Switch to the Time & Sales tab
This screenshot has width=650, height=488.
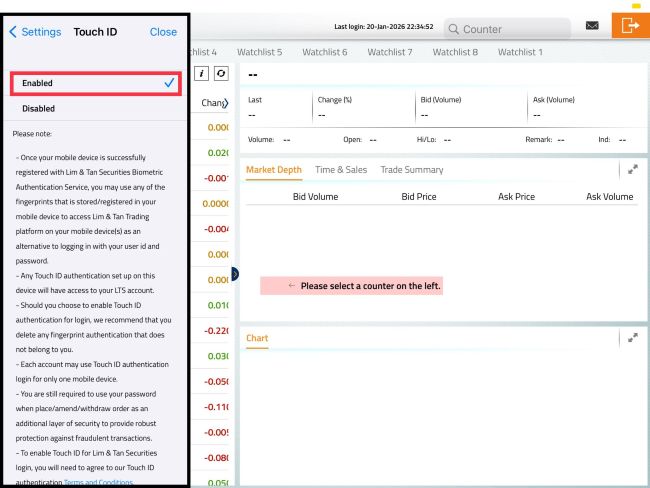[x=340, y=170]
